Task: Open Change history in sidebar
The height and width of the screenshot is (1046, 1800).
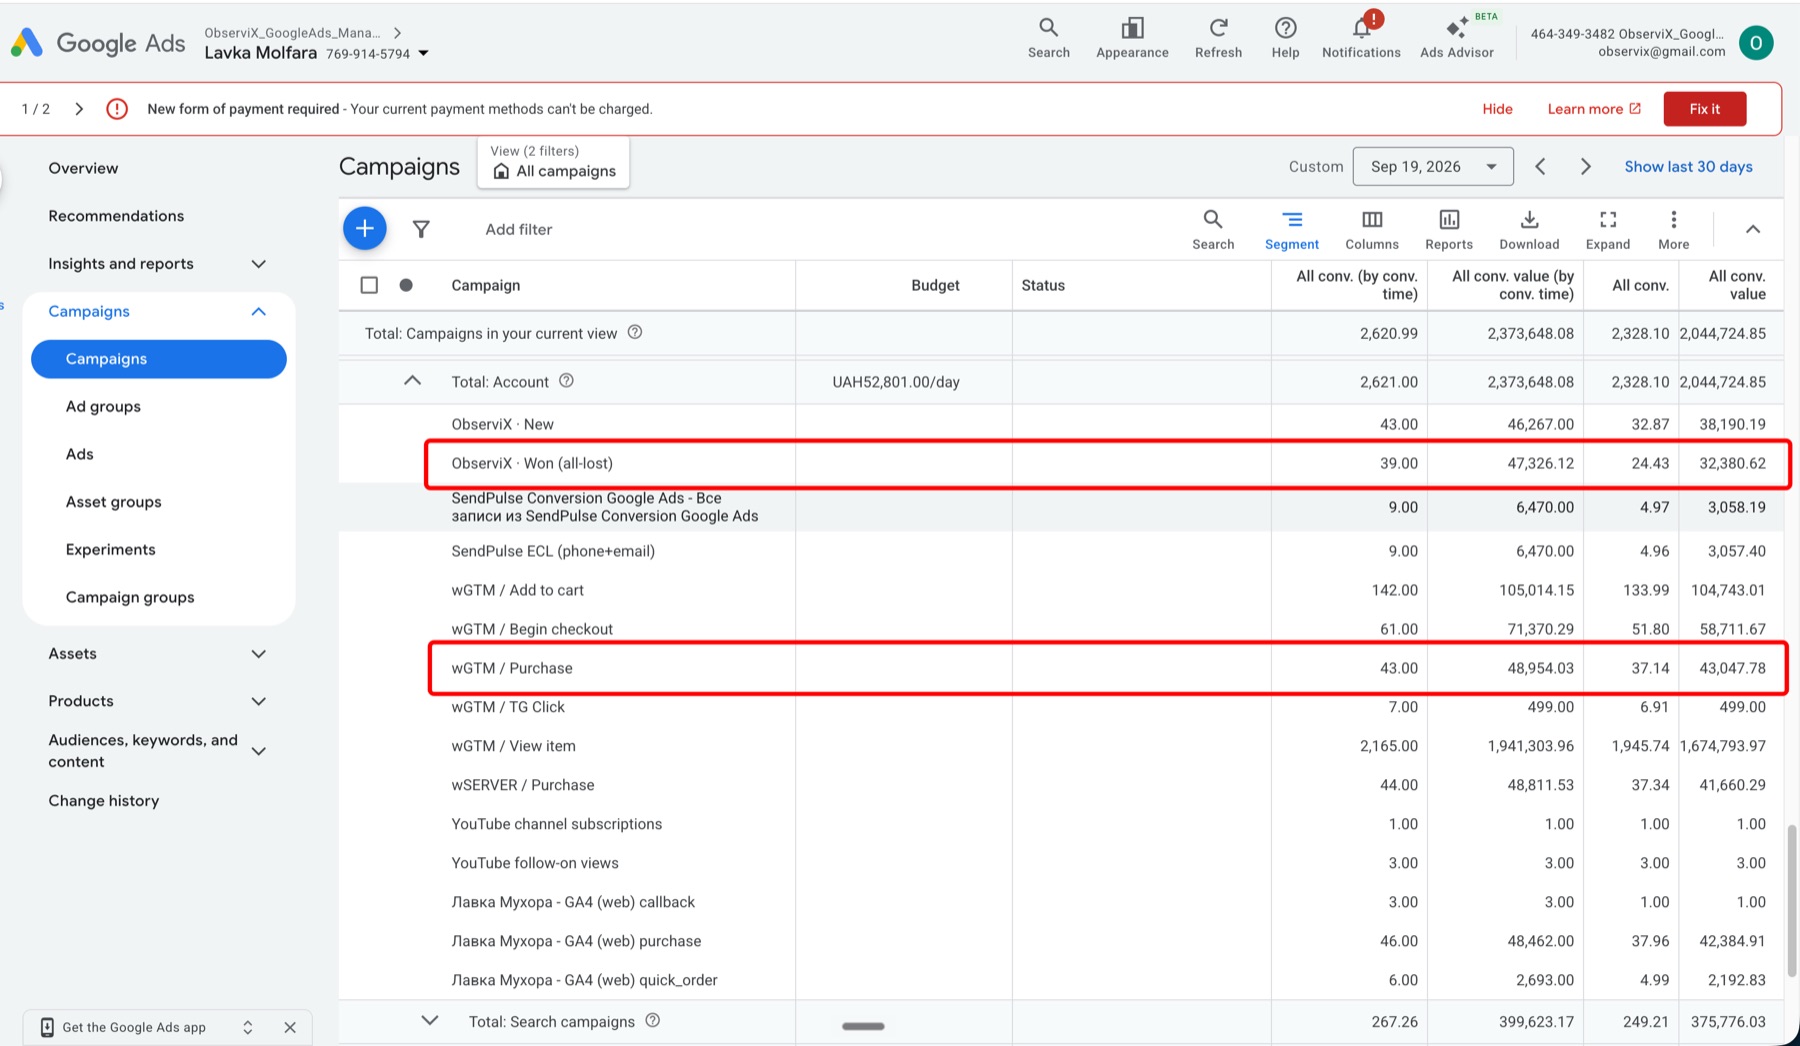Action: tap(104, 801)
